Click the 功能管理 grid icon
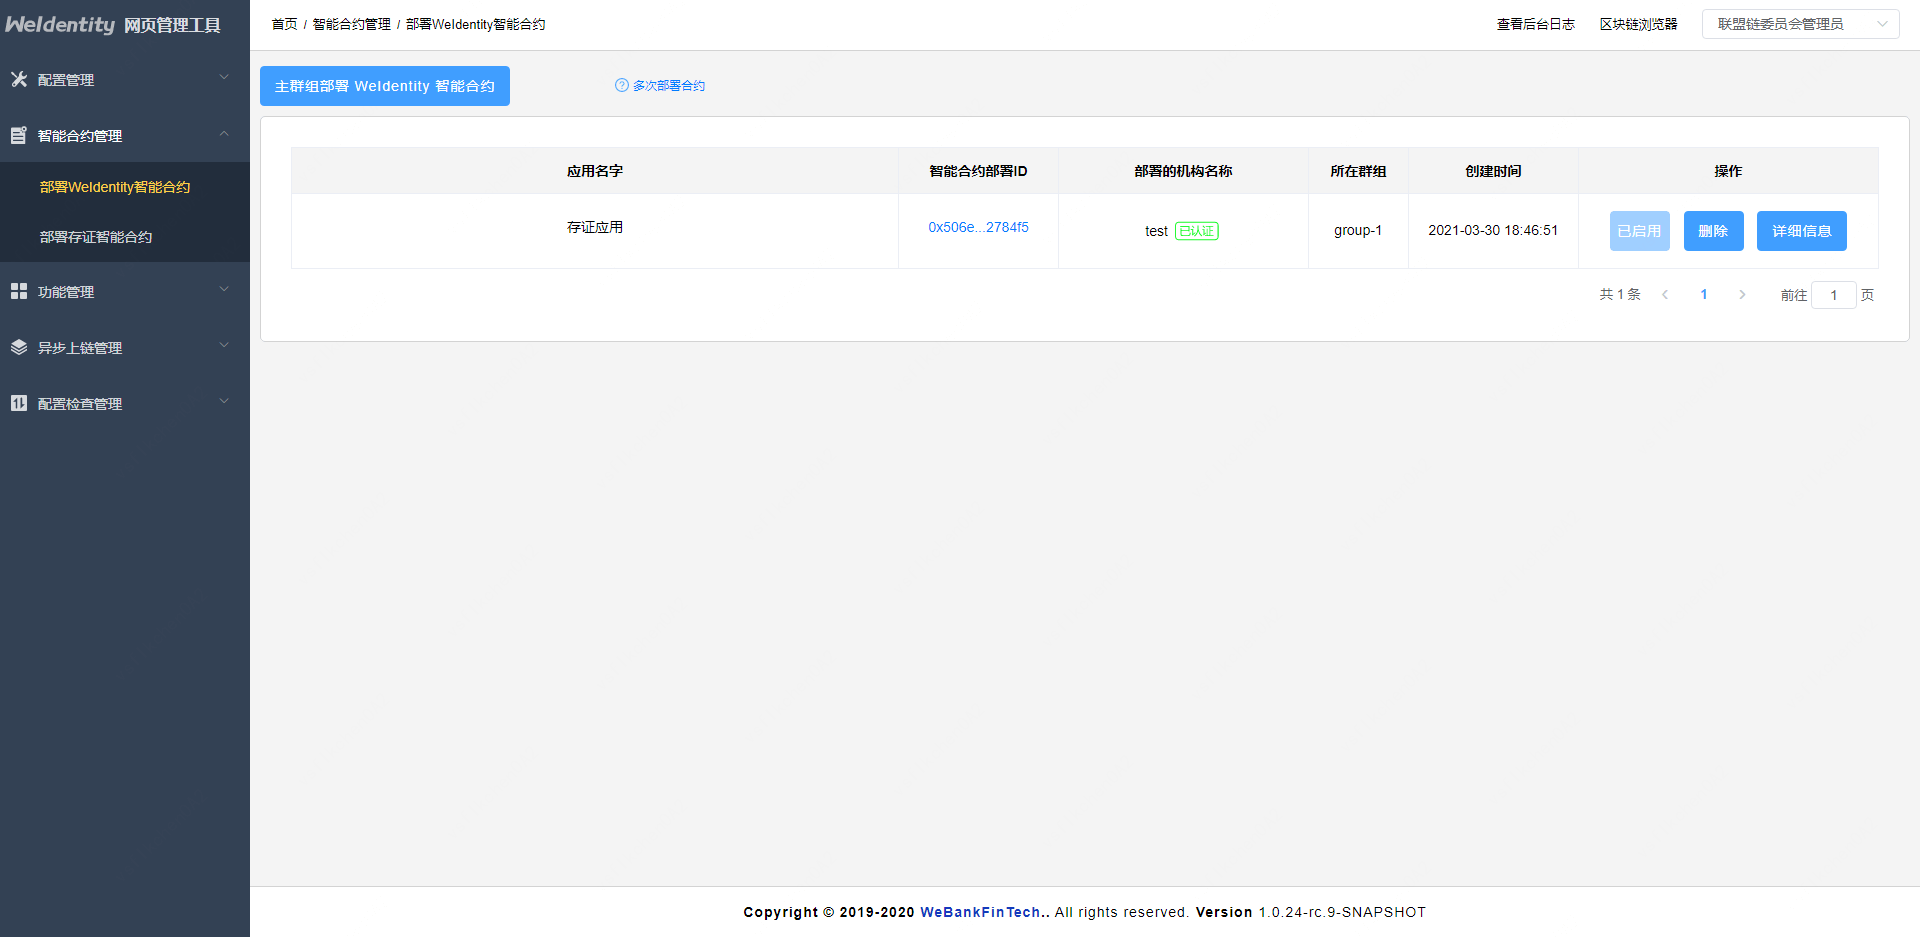Screen dimensions: 1920x937 [x=18, y=291]
